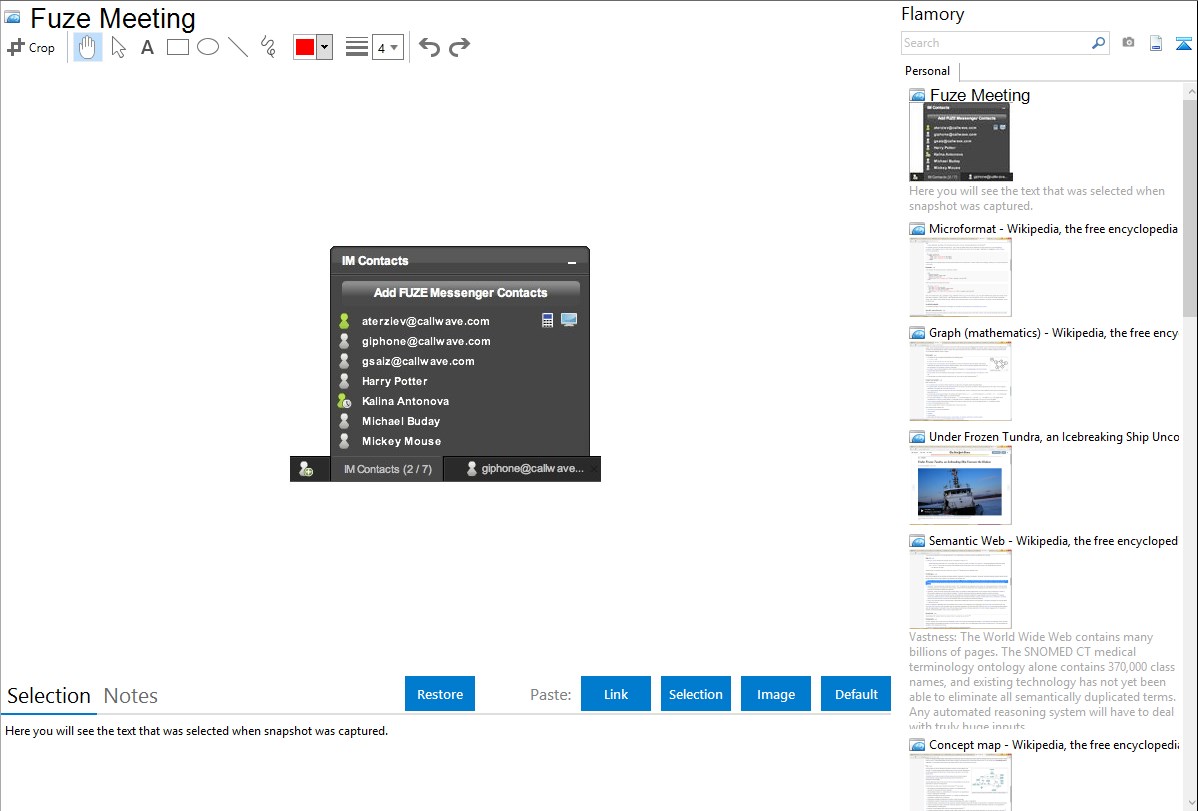Click the icon beside Under Frozen Tundra title
This screenshot has height=811, width=1198.
coord(917,437)
